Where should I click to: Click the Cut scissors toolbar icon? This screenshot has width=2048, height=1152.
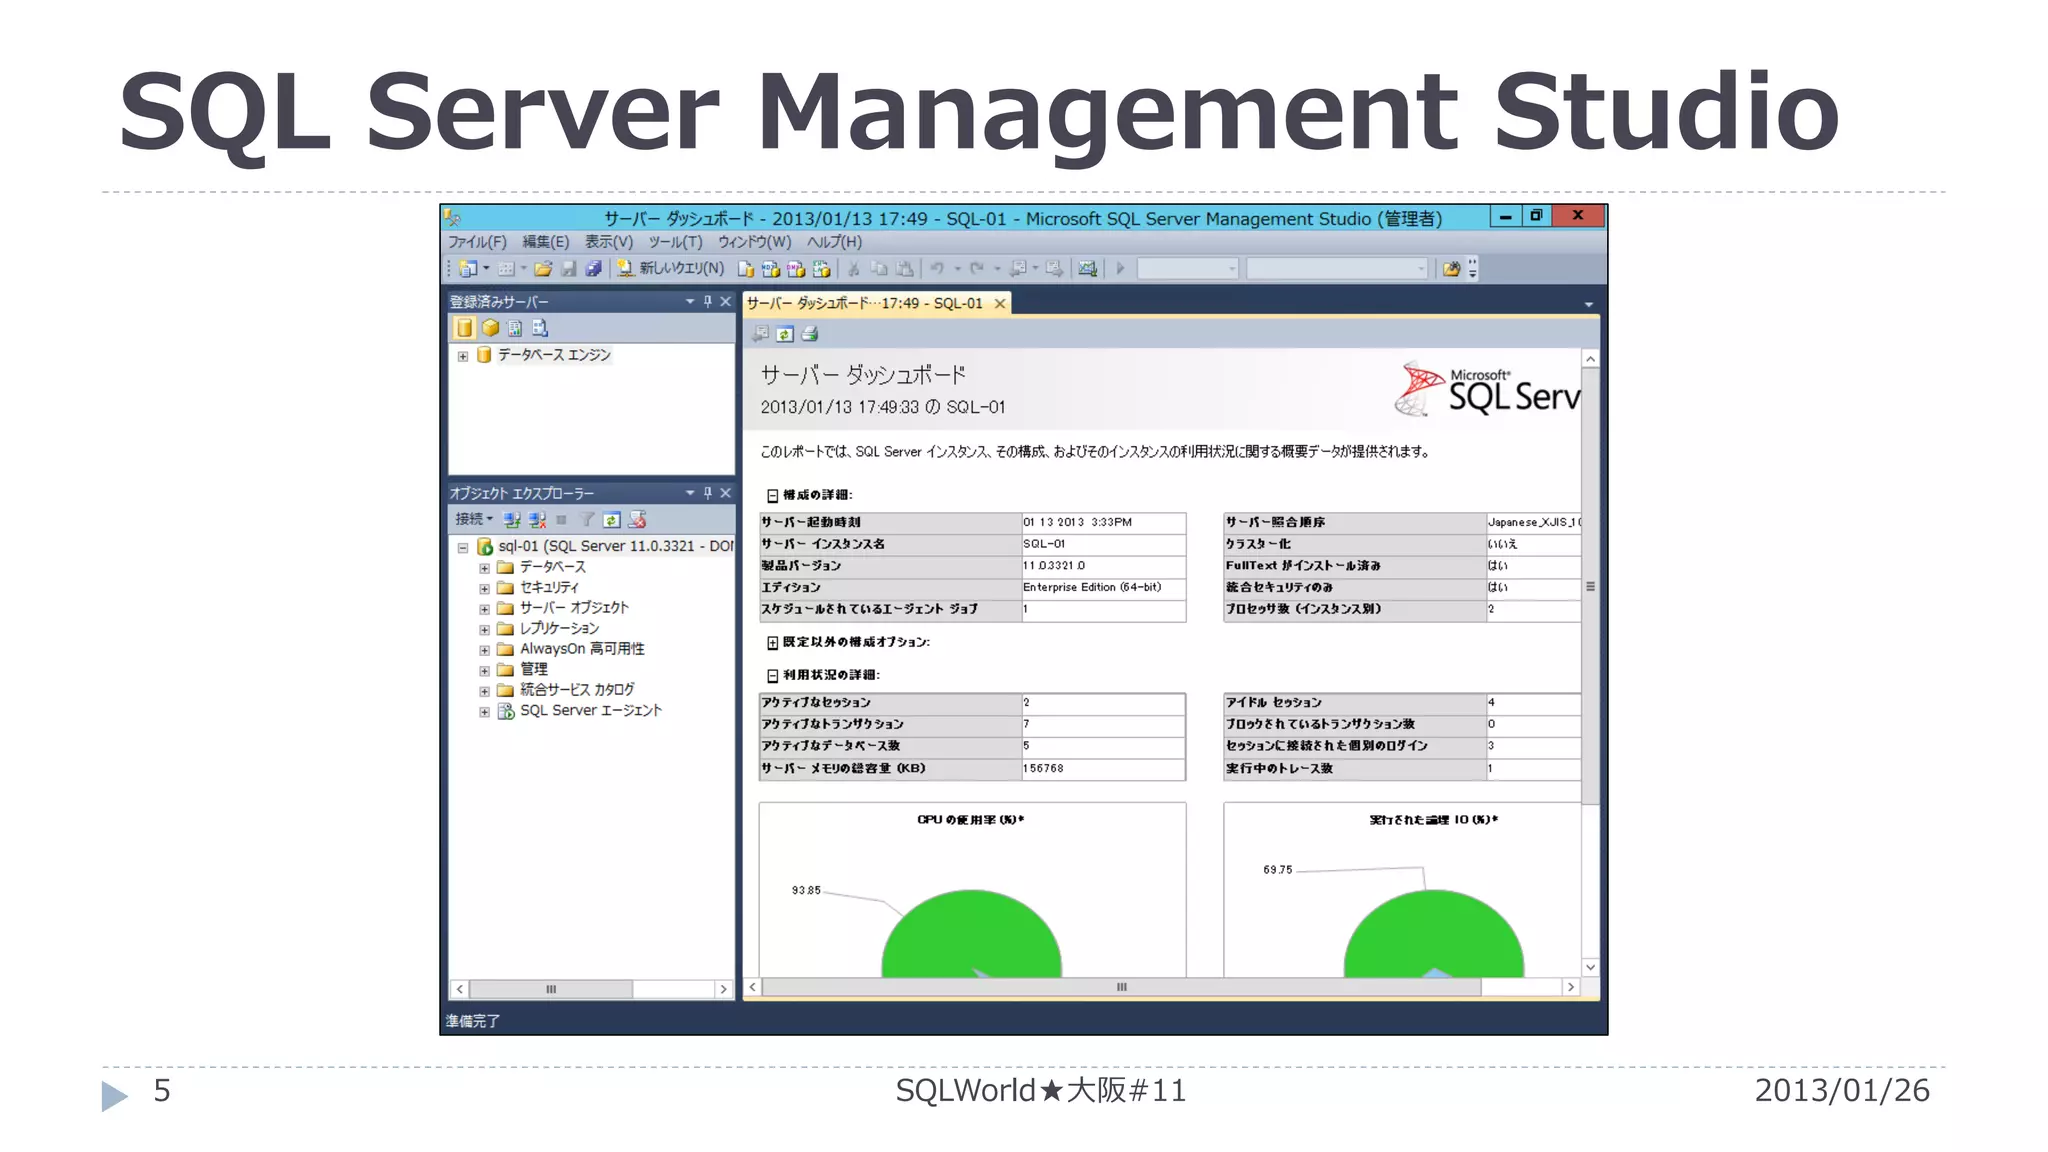tap(854, 269)
